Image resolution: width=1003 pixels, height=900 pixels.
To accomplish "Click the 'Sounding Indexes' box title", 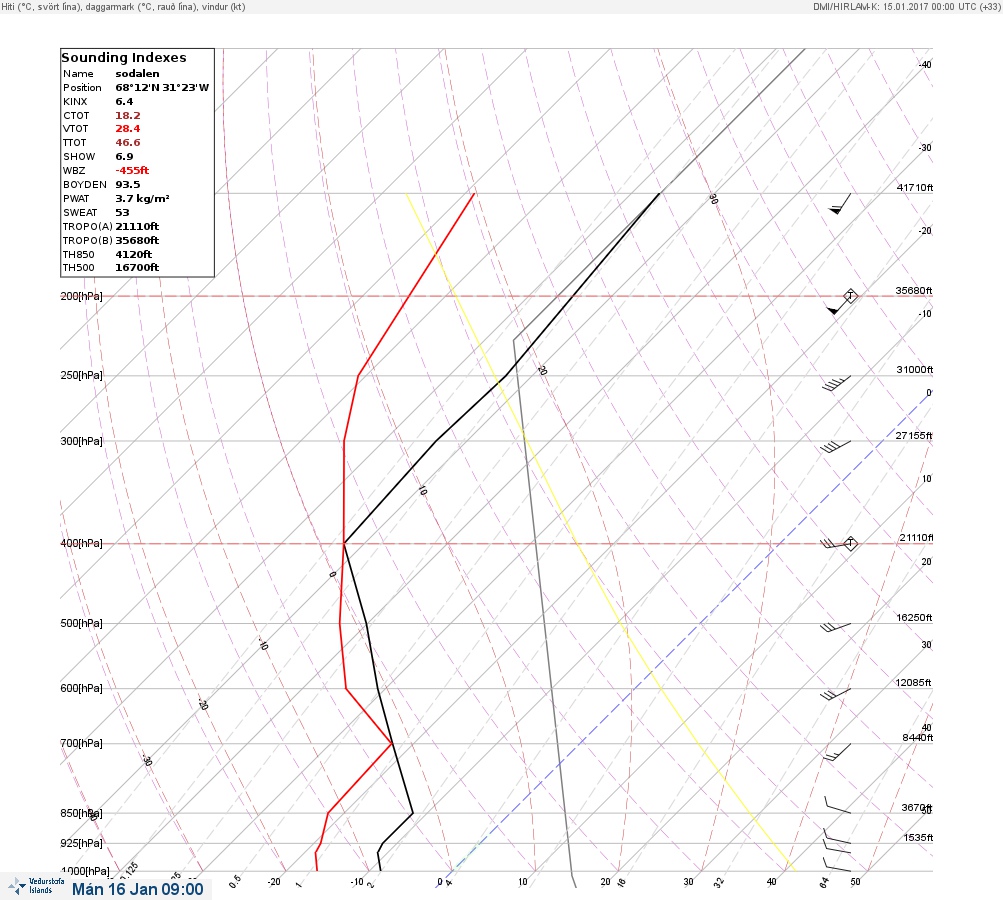I will click(x=124, y=58).
